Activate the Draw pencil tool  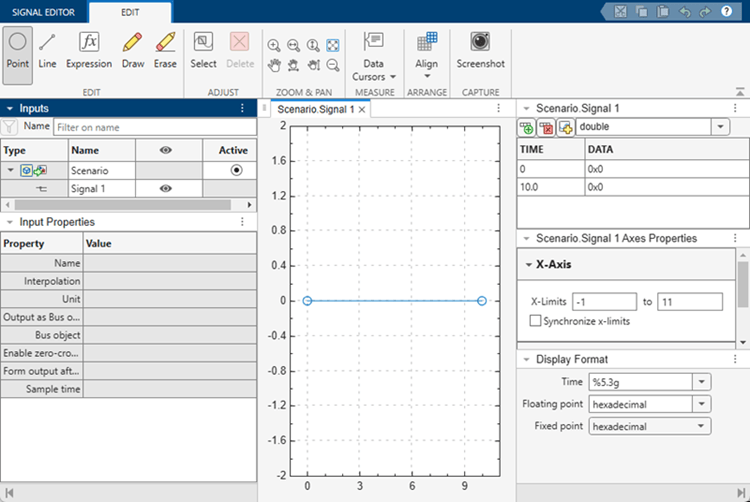coord(132,52)
